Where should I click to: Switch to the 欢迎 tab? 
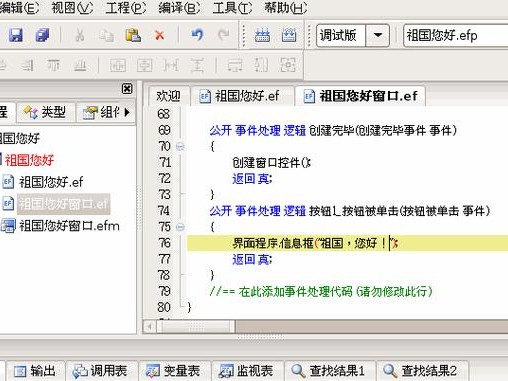click(168, 96)
